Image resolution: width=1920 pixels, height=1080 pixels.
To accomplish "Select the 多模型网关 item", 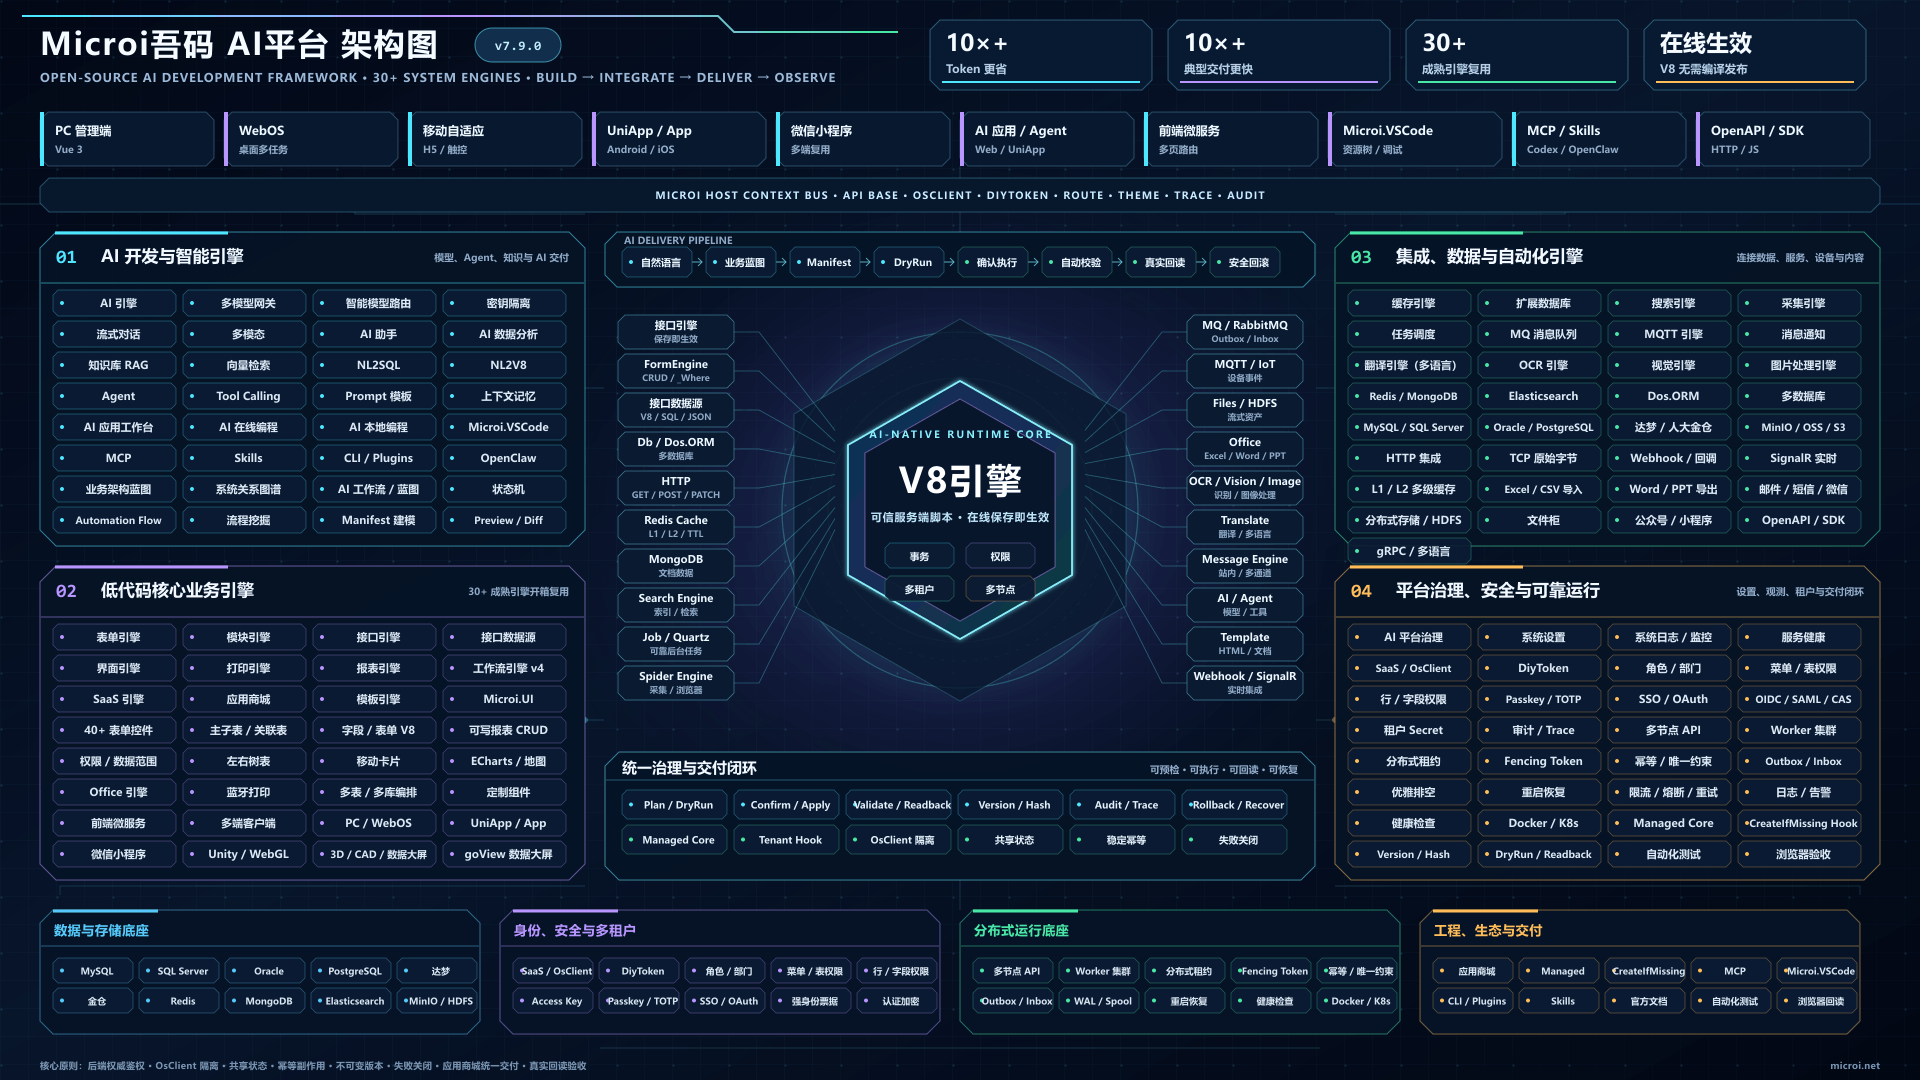I will [244, 304].
